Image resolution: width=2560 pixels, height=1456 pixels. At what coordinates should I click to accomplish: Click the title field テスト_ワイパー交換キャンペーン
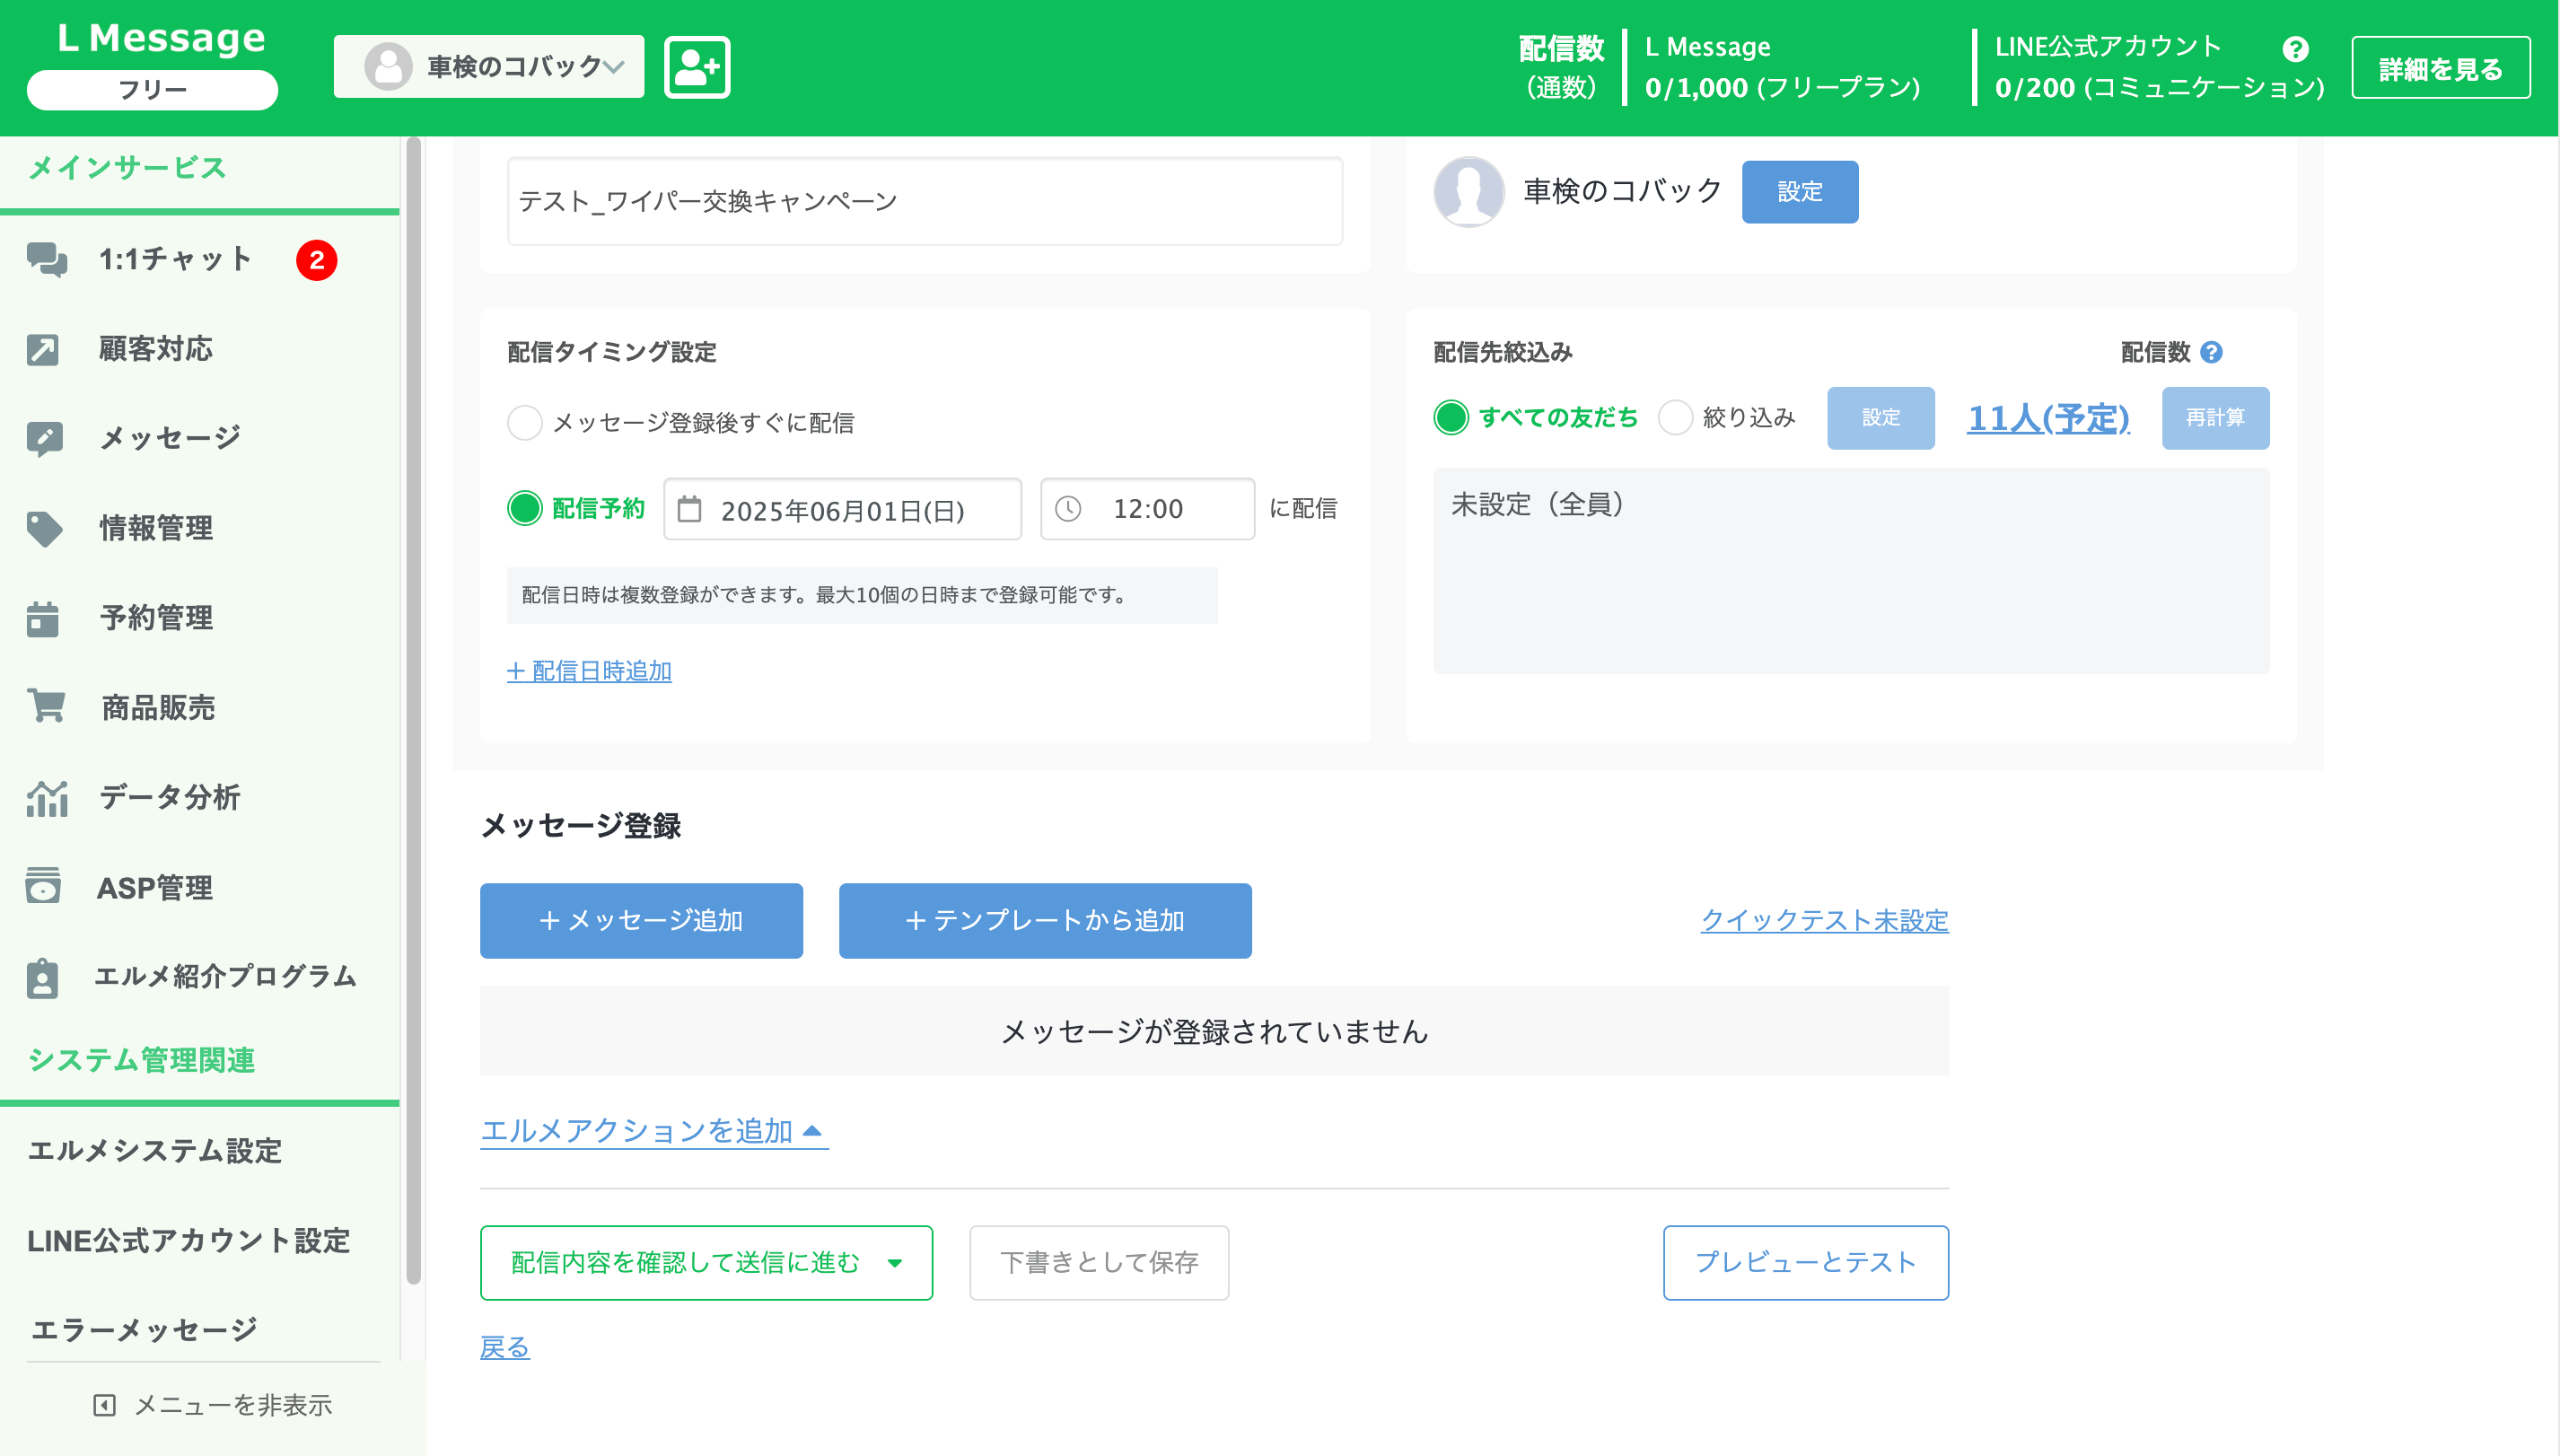924,201
